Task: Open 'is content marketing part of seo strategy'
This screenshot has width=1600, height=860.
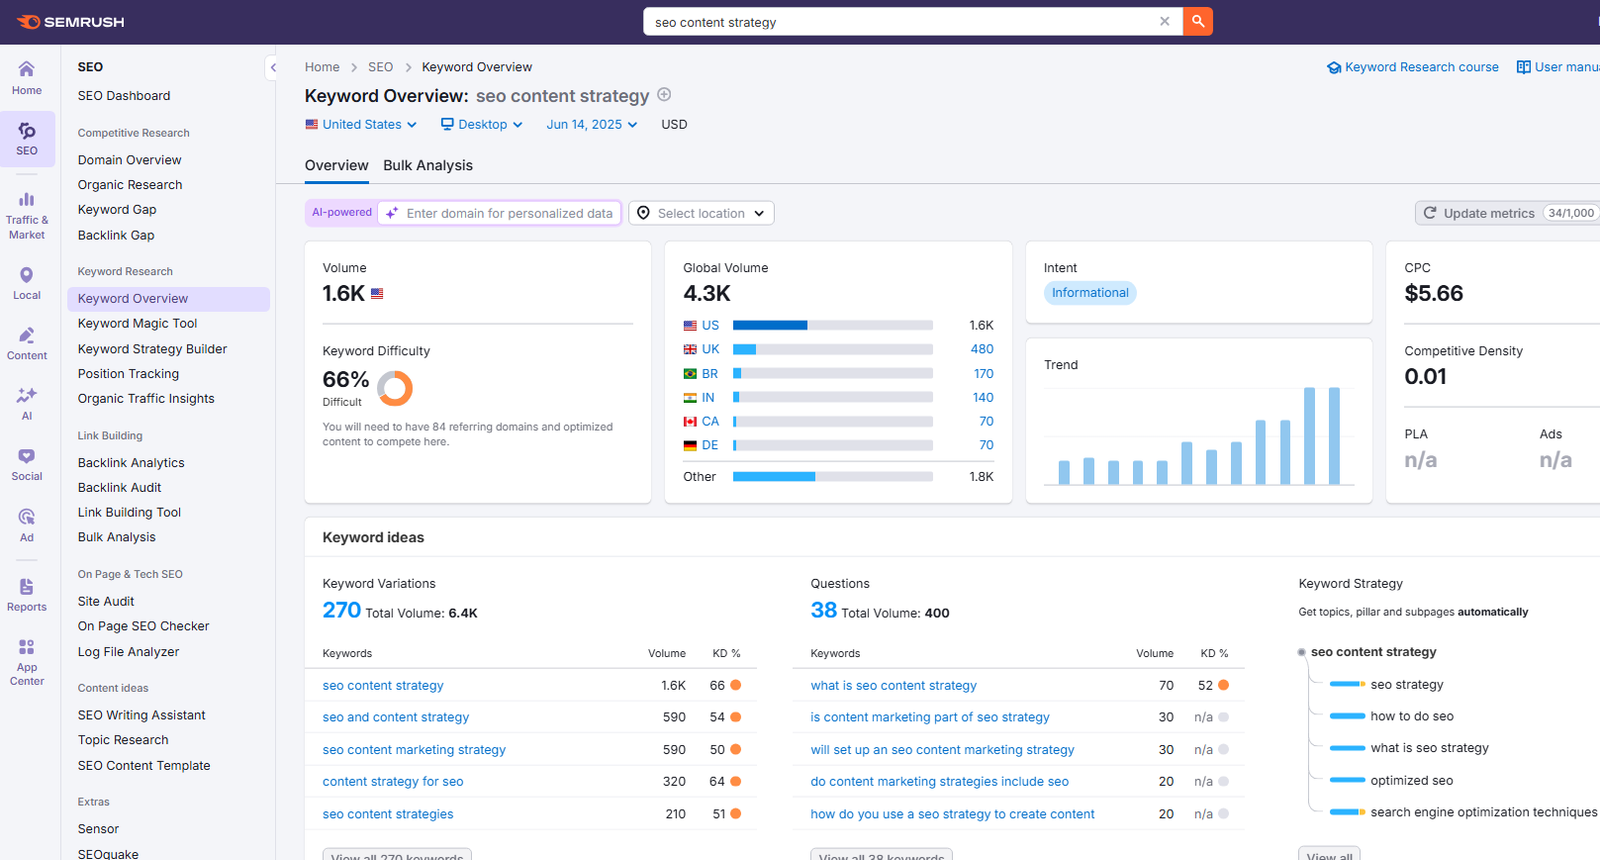Action: 930,718
